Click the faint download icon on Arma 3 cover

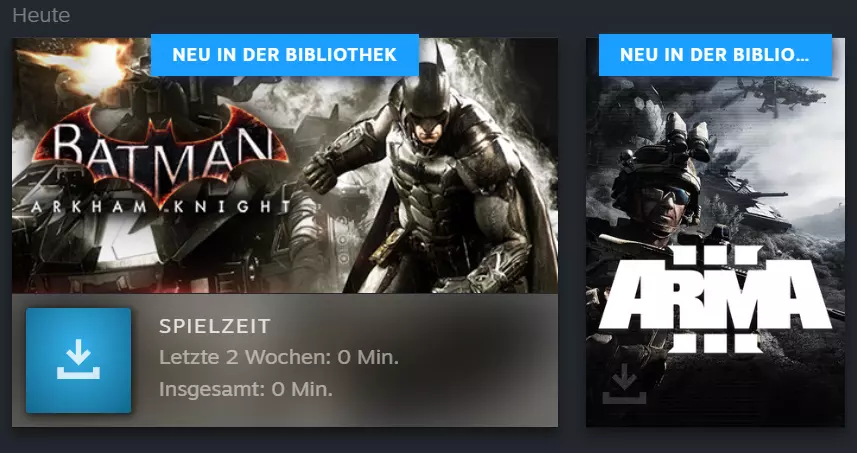coord(624,384)
